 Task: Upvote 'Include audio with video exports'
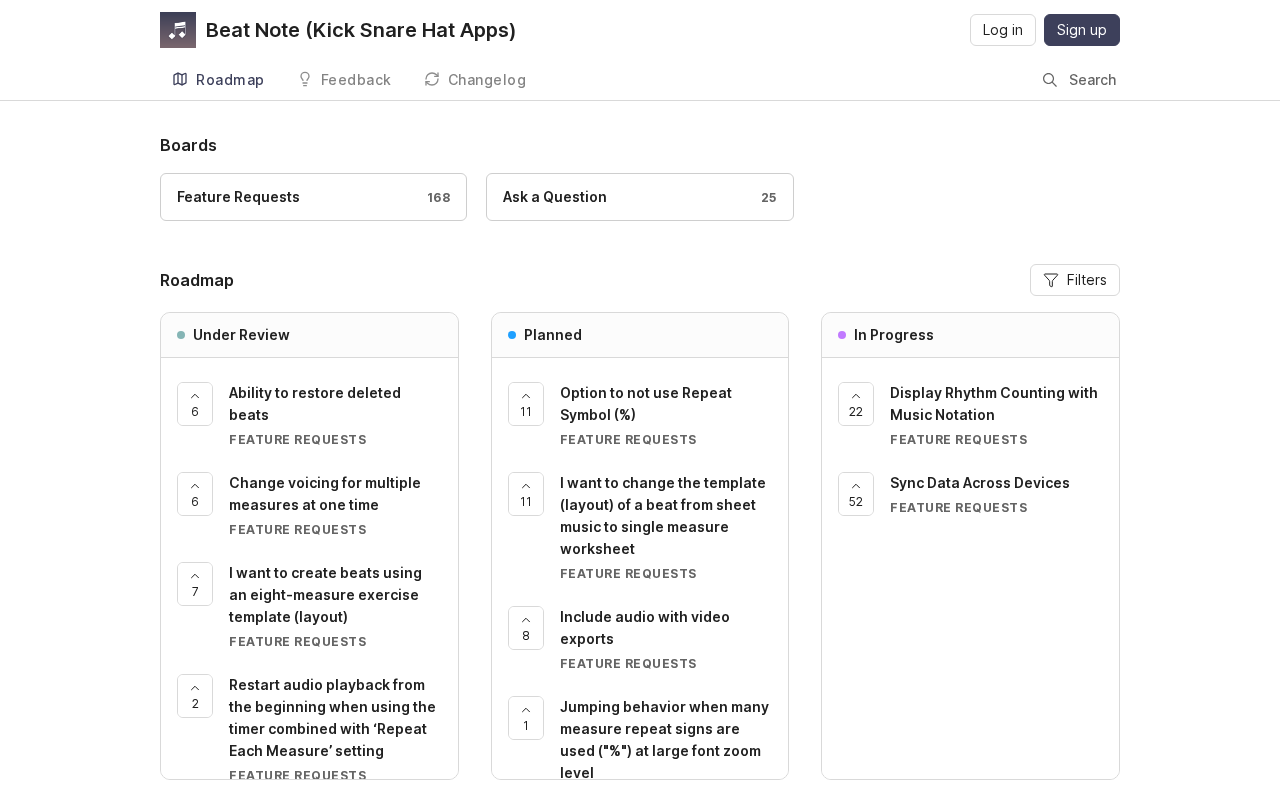[x=526, y=628]
